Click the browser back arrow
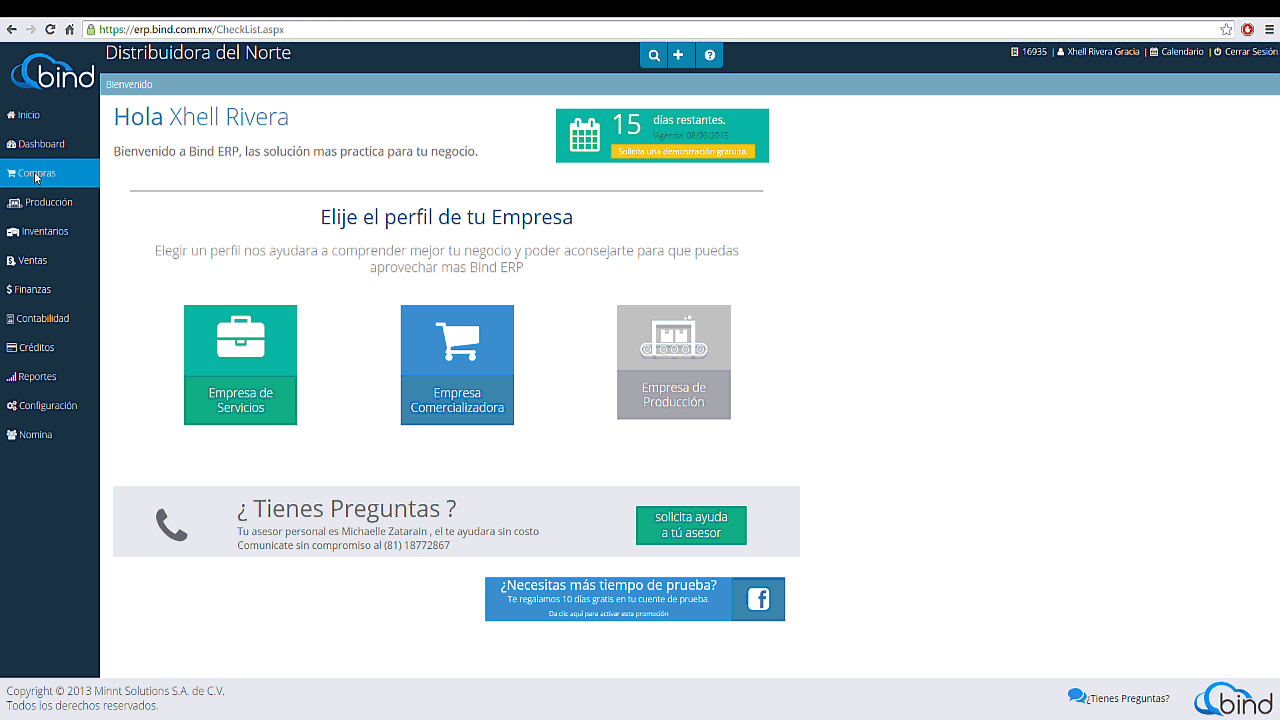Viewport: 1280px width, 720px height. click(x=12, y=29)
